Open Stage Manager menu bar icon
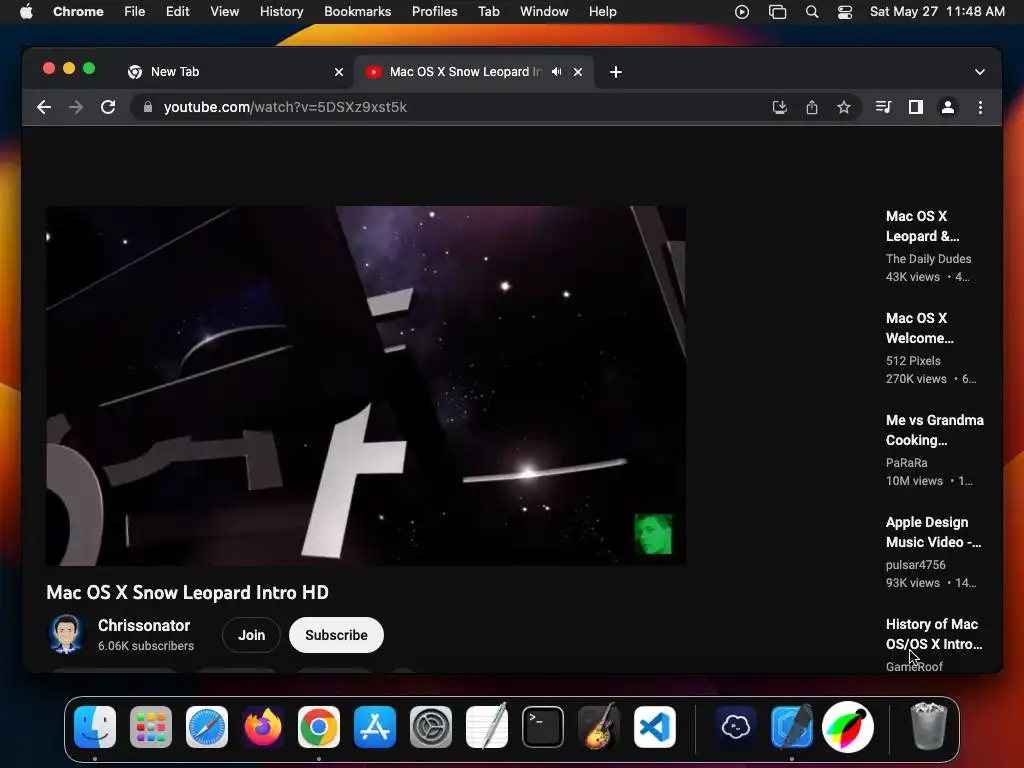Image resolution: width=1024 pixels, height=768 pixels. (777, 12)
